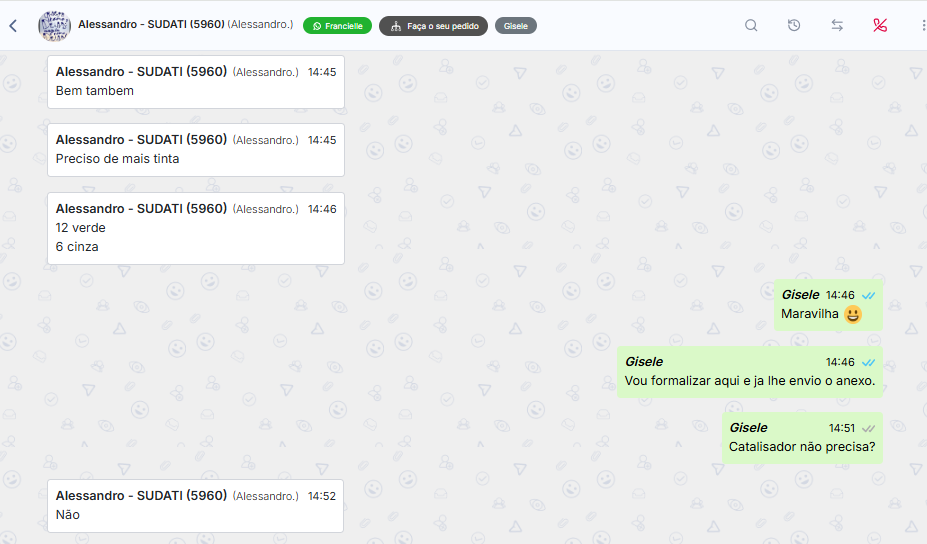
Task: Click the hierarchy icon in Faça o seu pedido
Action: pyautogui.click(x=396, y=26)
